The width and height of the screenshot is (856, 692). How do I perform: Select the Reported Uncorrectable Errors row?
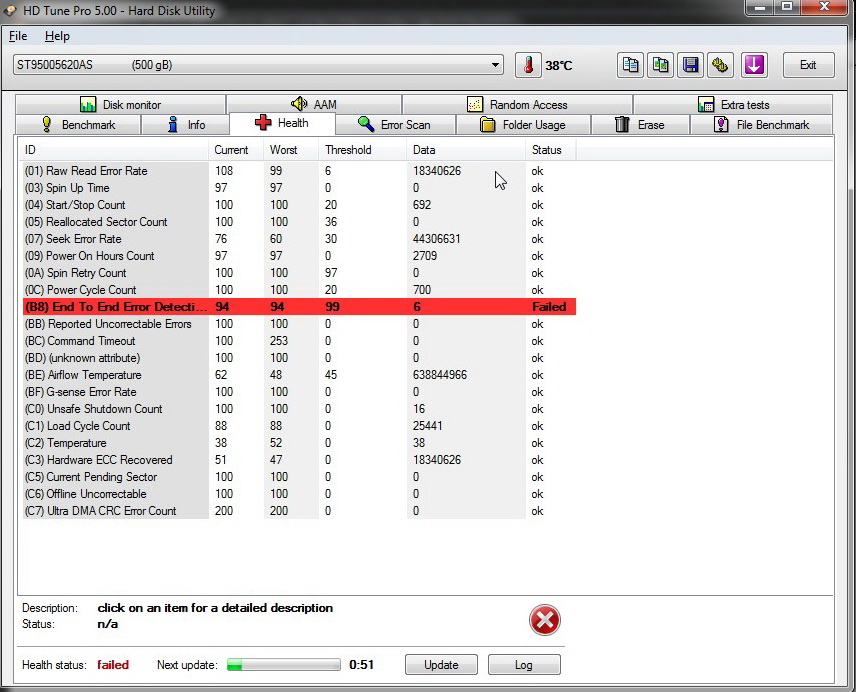[x=299, y=324]
